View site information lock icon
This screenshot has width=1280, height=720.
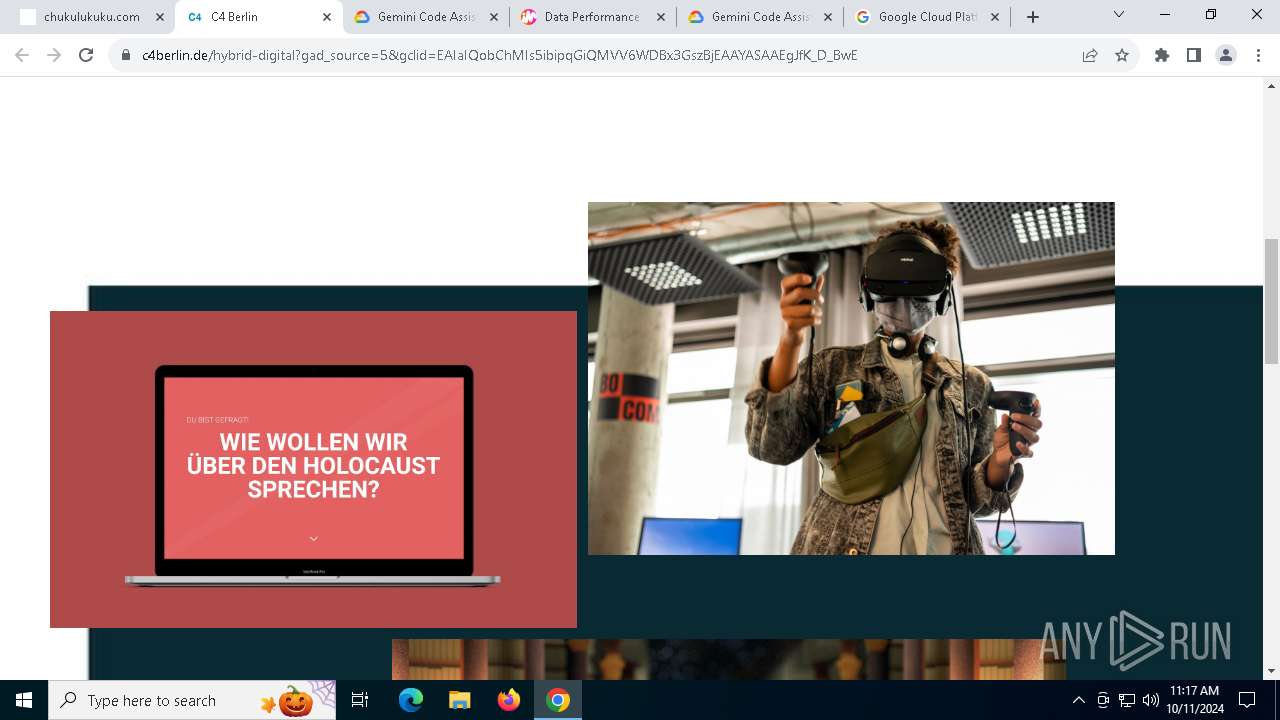(126, 55)
